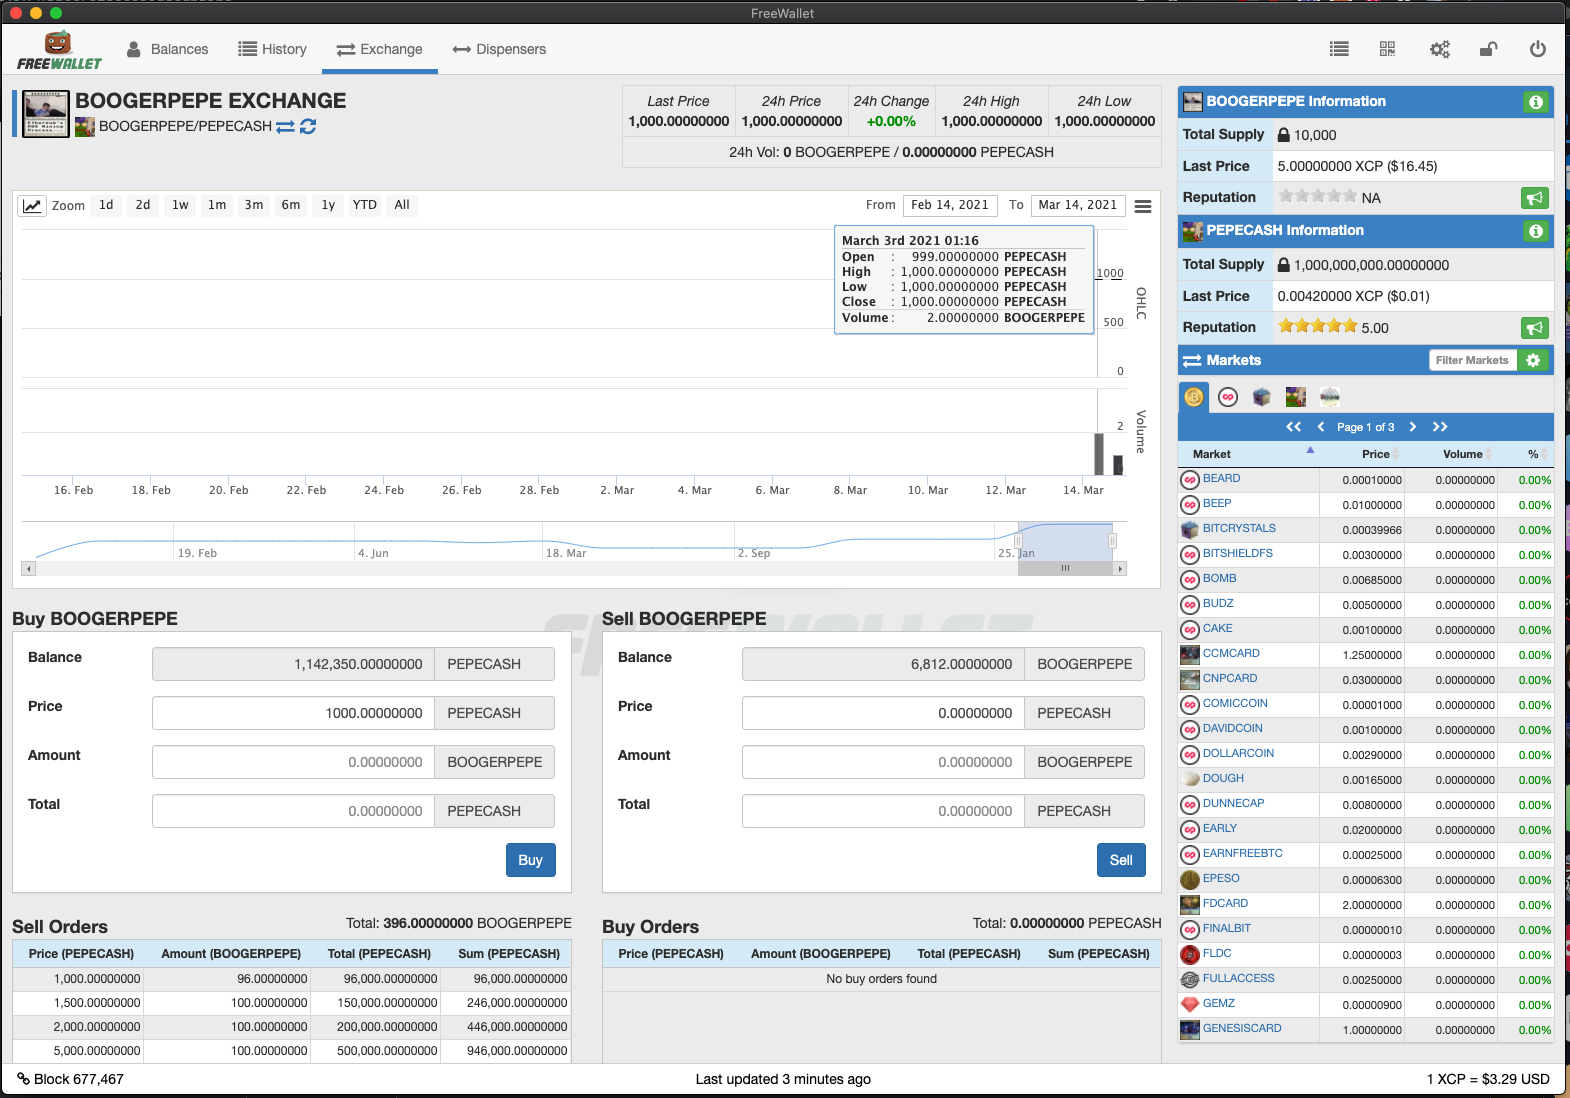Click PEPECASH reputation megaphone button
The width and height of the screenshot is (1570, 1098).
tap(1535, 328)
